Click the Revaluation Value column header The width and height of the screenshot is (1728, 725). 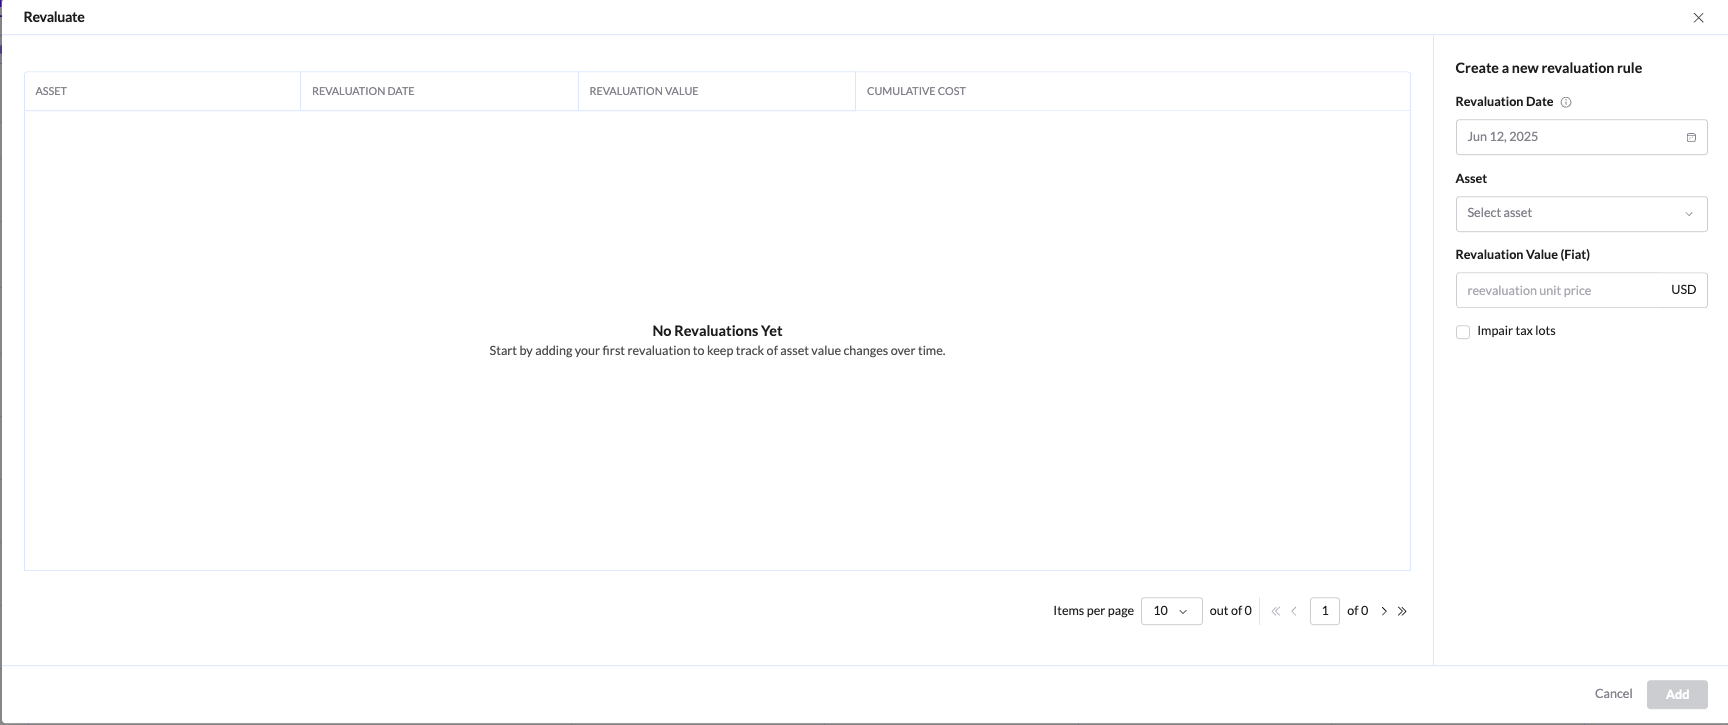coord(644,91)
